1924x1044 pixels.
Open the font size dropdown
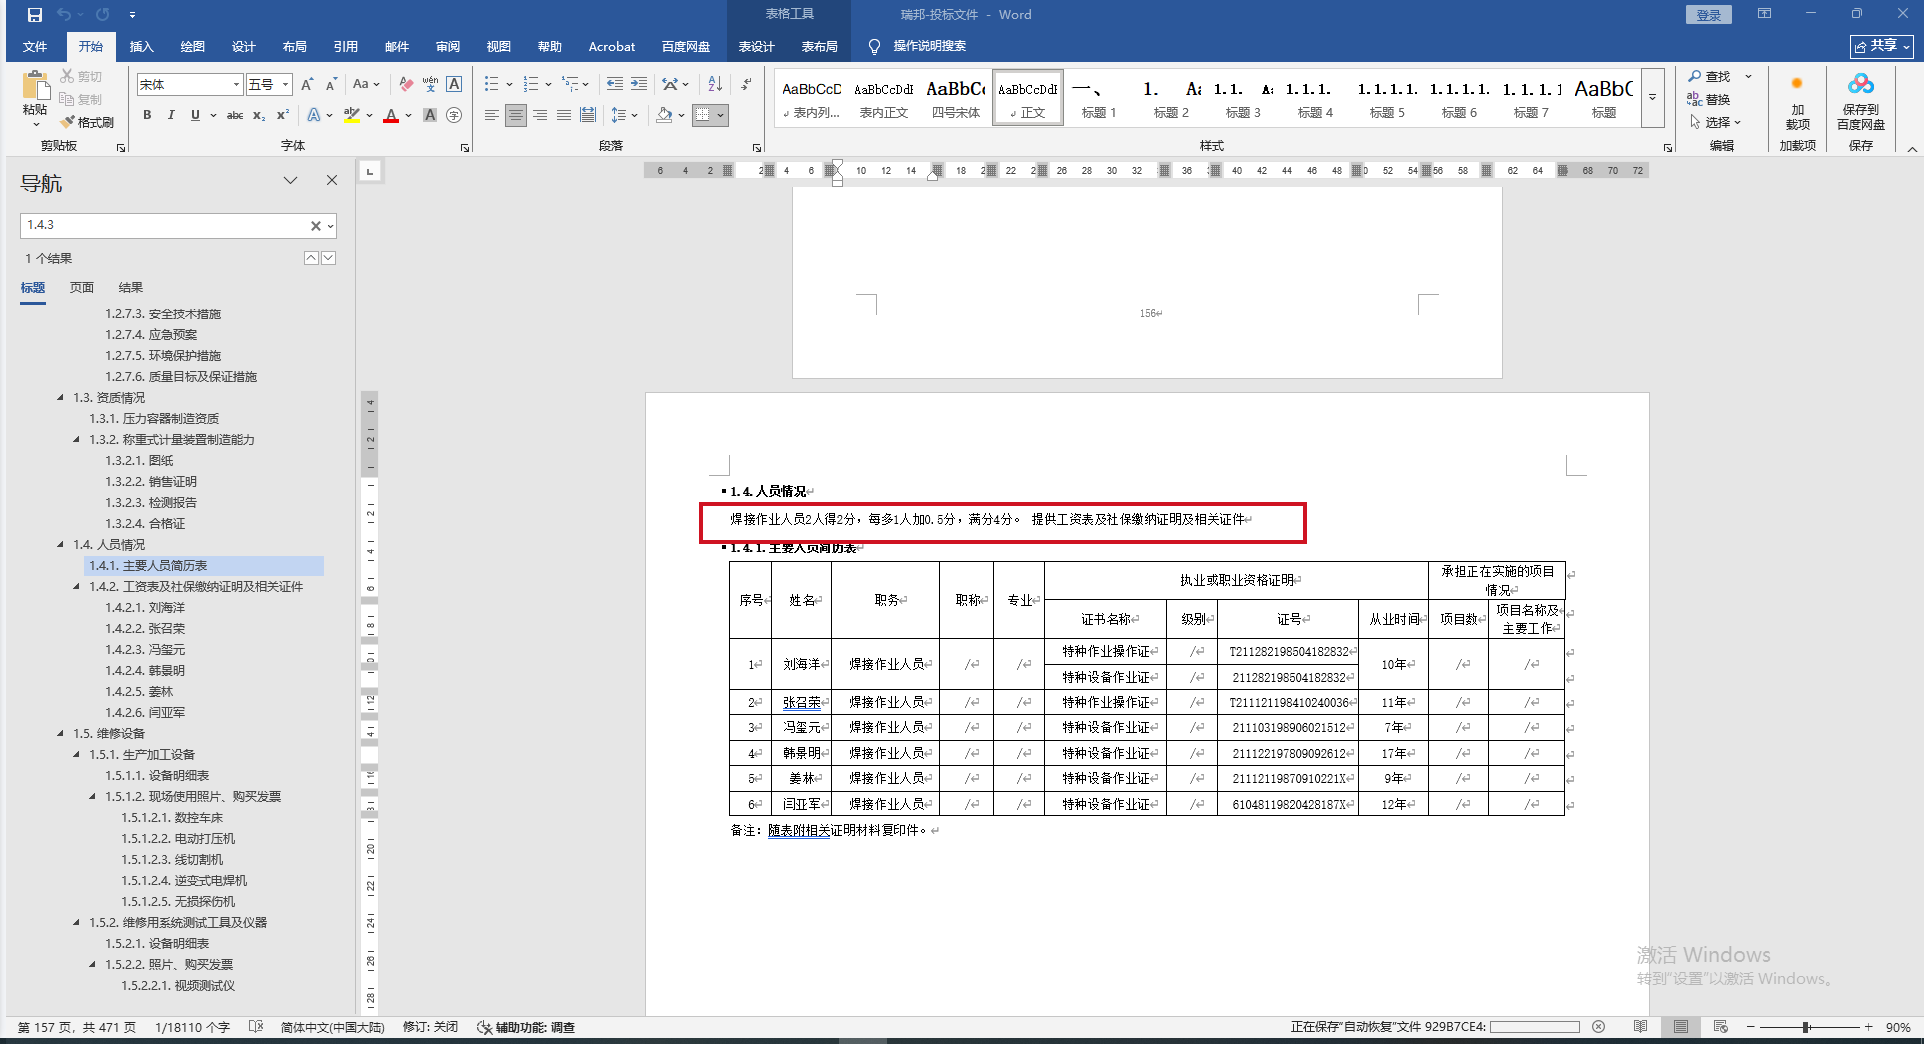pos(285,85)
